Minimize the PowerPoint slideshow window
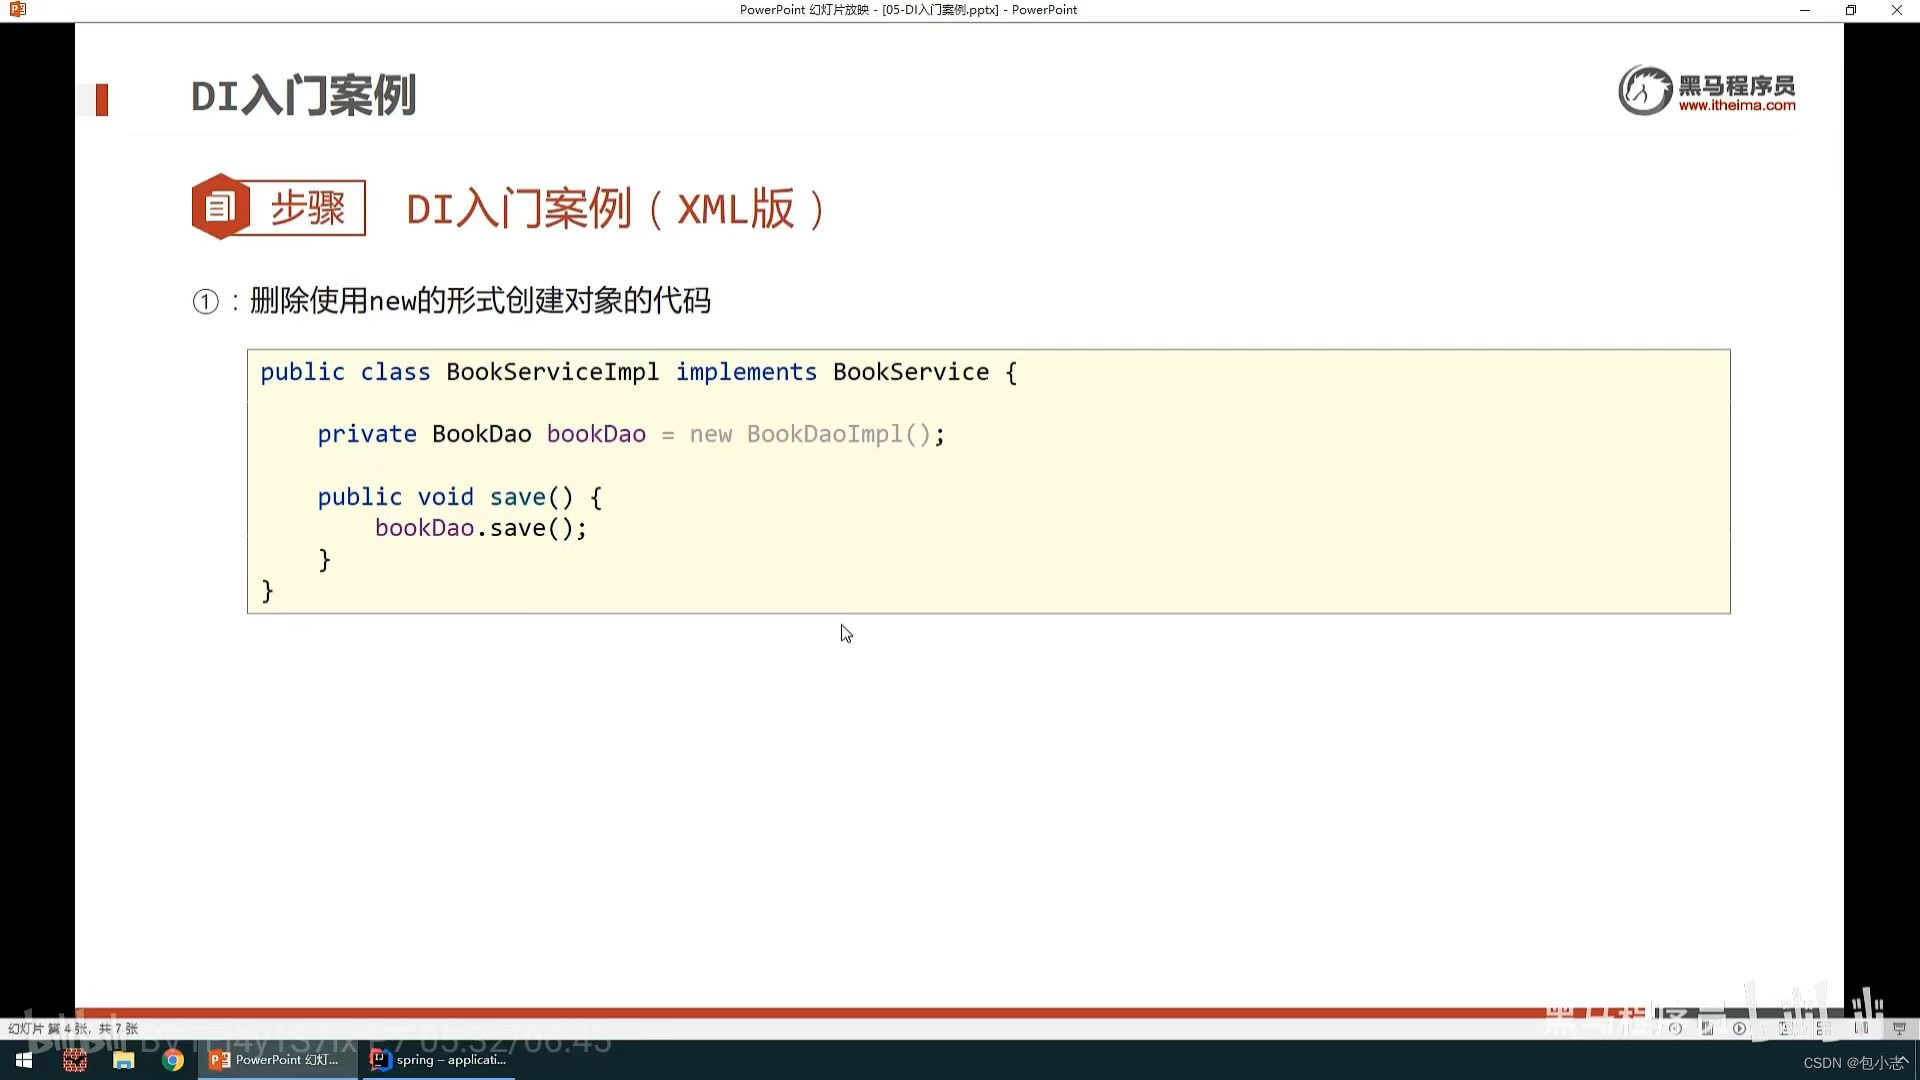Screen dimensions: 1920x1080 (1805, 10)
